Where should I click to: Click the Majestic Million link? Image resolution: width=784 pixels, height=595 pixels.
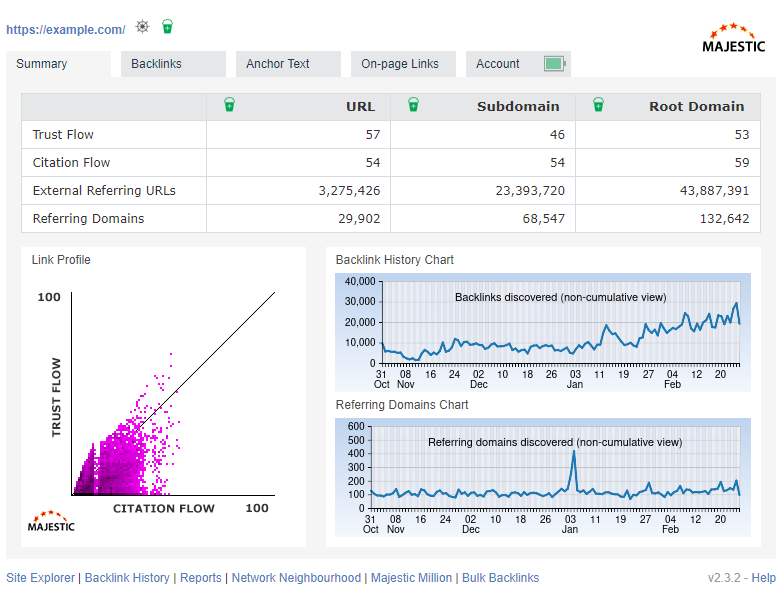(411, 578)
